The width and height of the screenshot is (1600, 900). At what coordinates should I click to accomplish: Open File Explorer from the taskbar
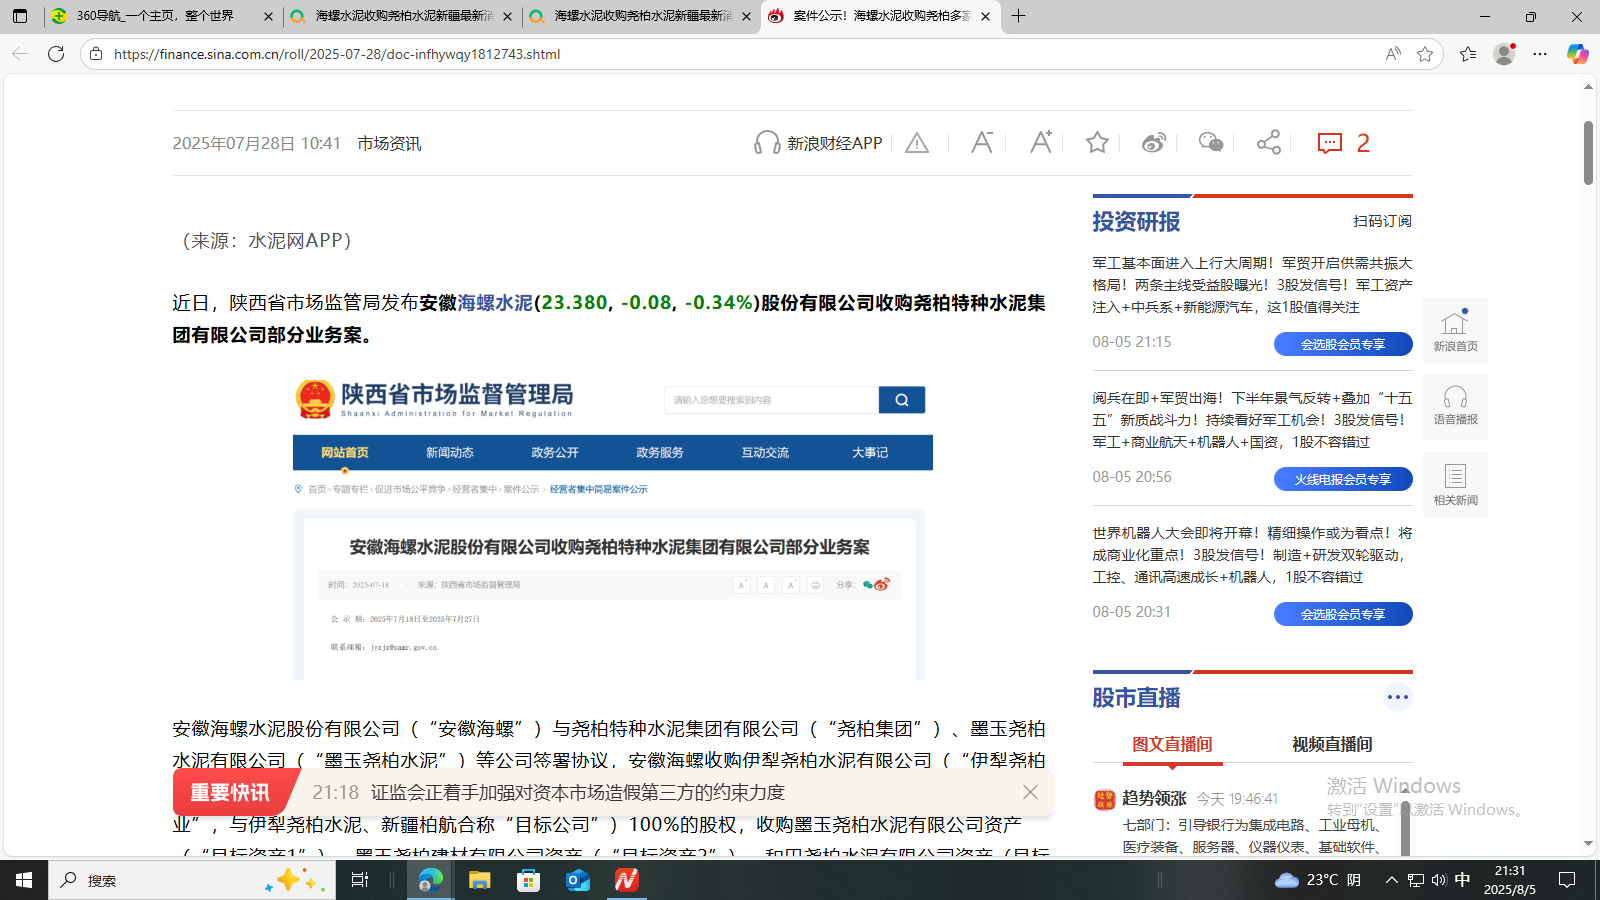click(x=480, y=880)
